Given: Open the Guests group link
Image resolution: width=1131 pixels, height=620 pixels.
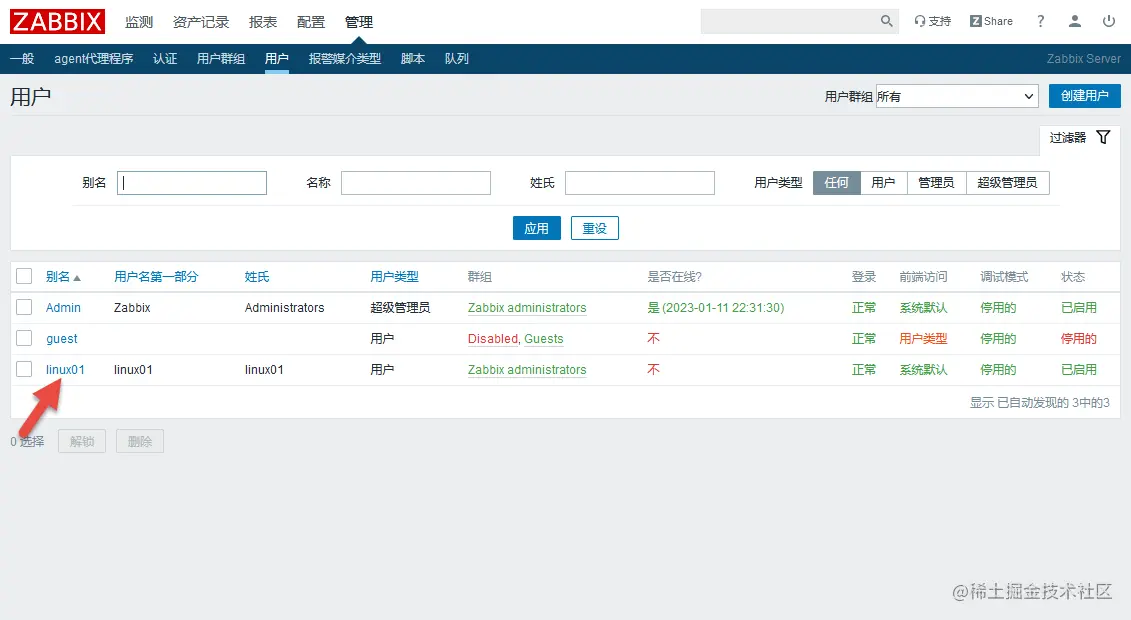Looking at the screenshot, I should pos(544,339).
